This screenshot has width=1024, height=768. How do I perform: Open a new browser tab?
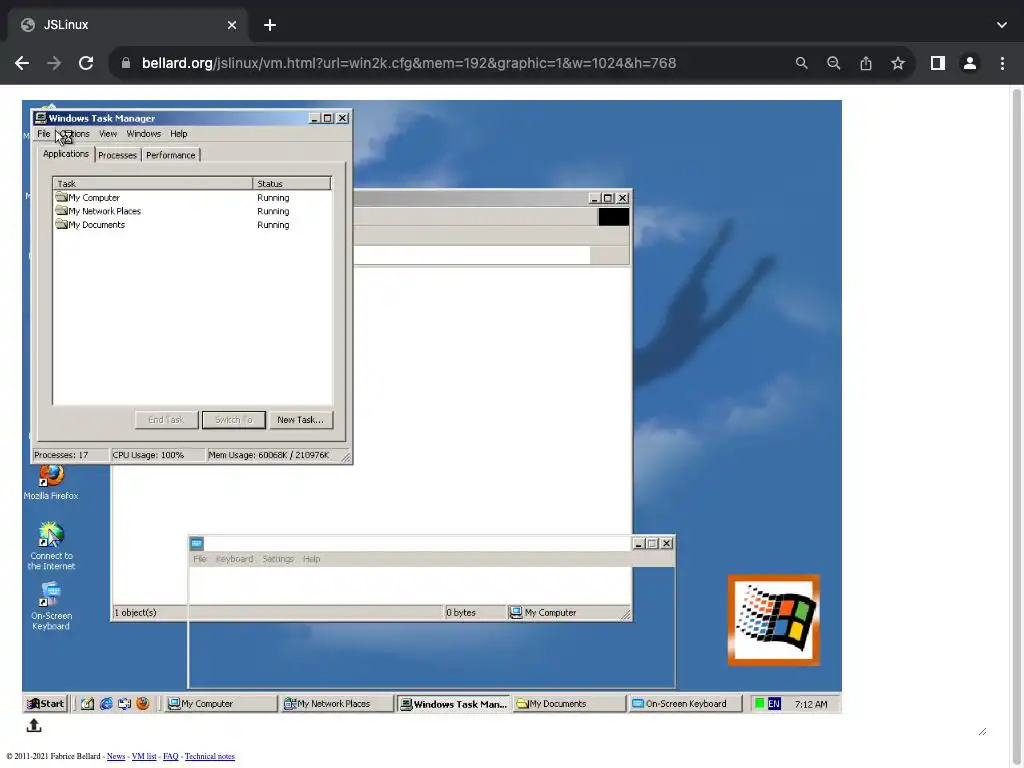270,25
